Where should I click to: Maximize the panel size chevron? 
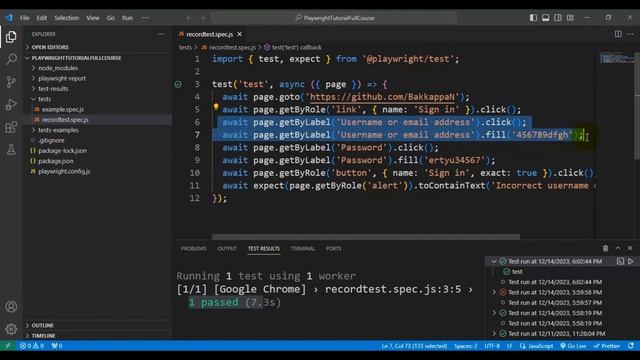point(618,248)
